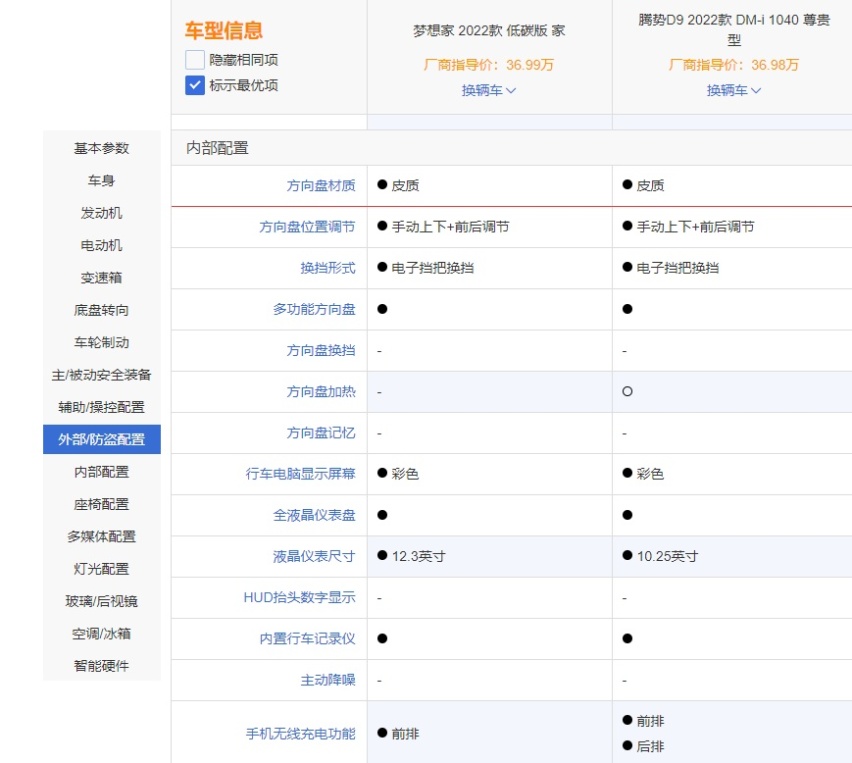Open the HUD抬头数字显示 parameter link
Screen dimensions: 852x763
(299, 598)
